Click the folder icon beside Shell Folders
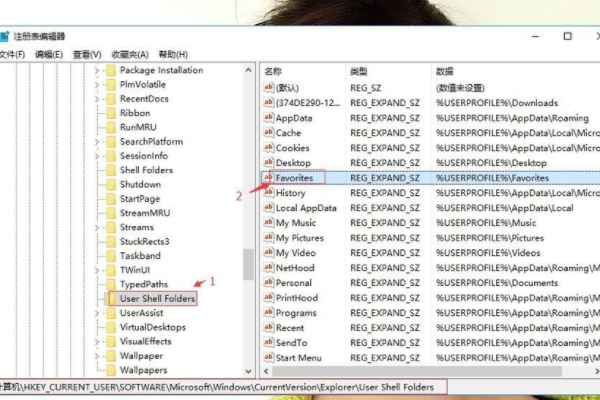The width and height of the screenshot is (600, 400). (111, 170)
